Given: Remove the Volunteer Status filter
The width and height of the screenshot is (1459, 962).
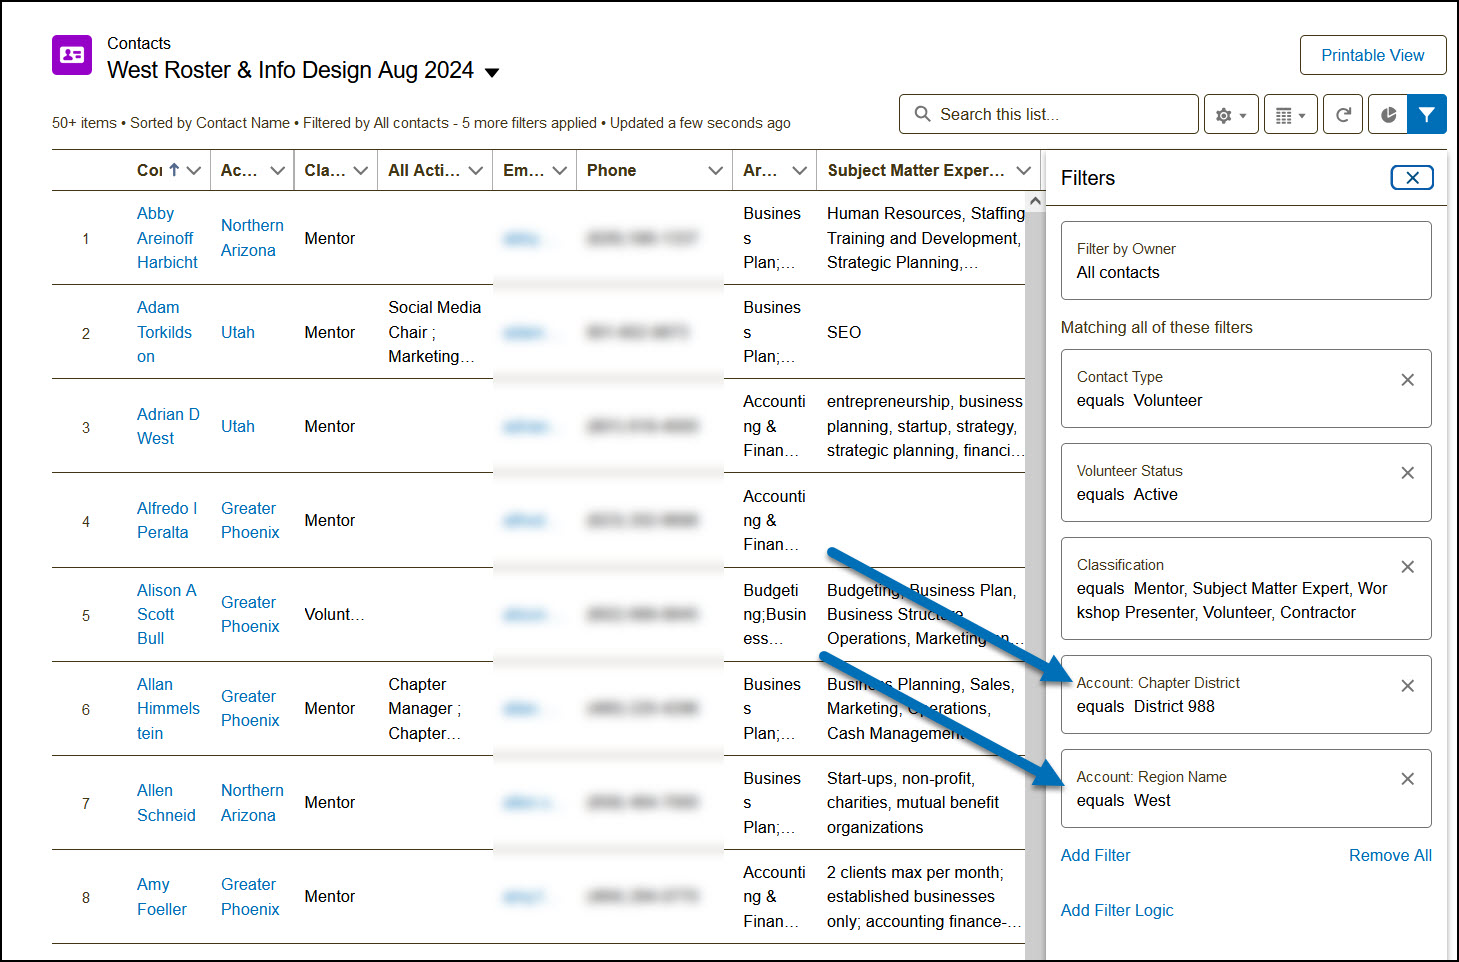Looking at the screenshot, I should [x=1407, y=473].
